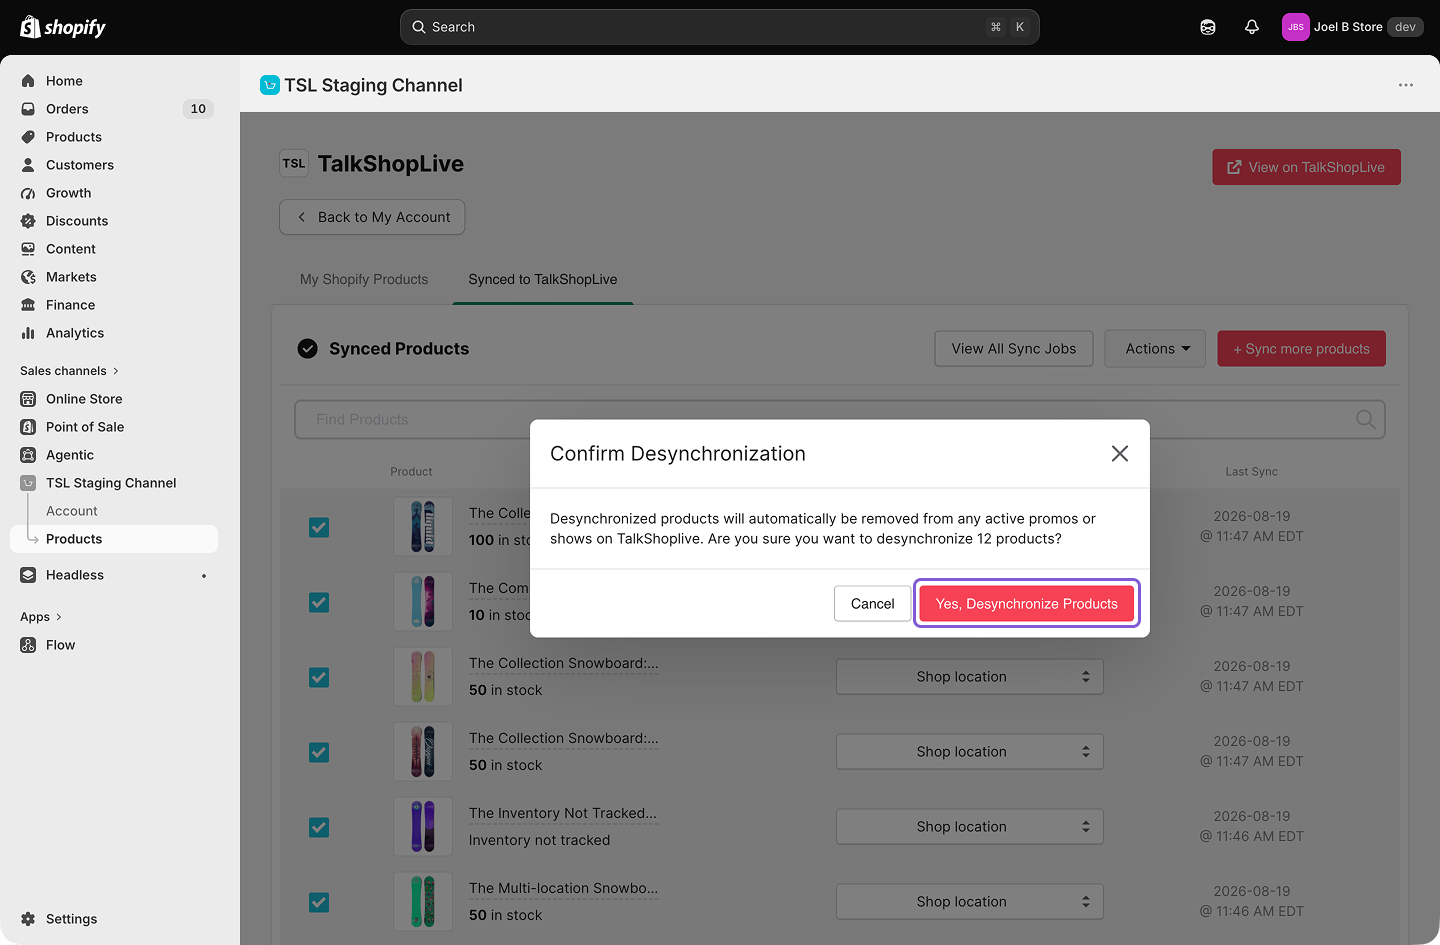This screenshot has height=945, width=1440.
Task: Open Shop location dropdown for Multi-location Snowboard
Action: point(970,902)
